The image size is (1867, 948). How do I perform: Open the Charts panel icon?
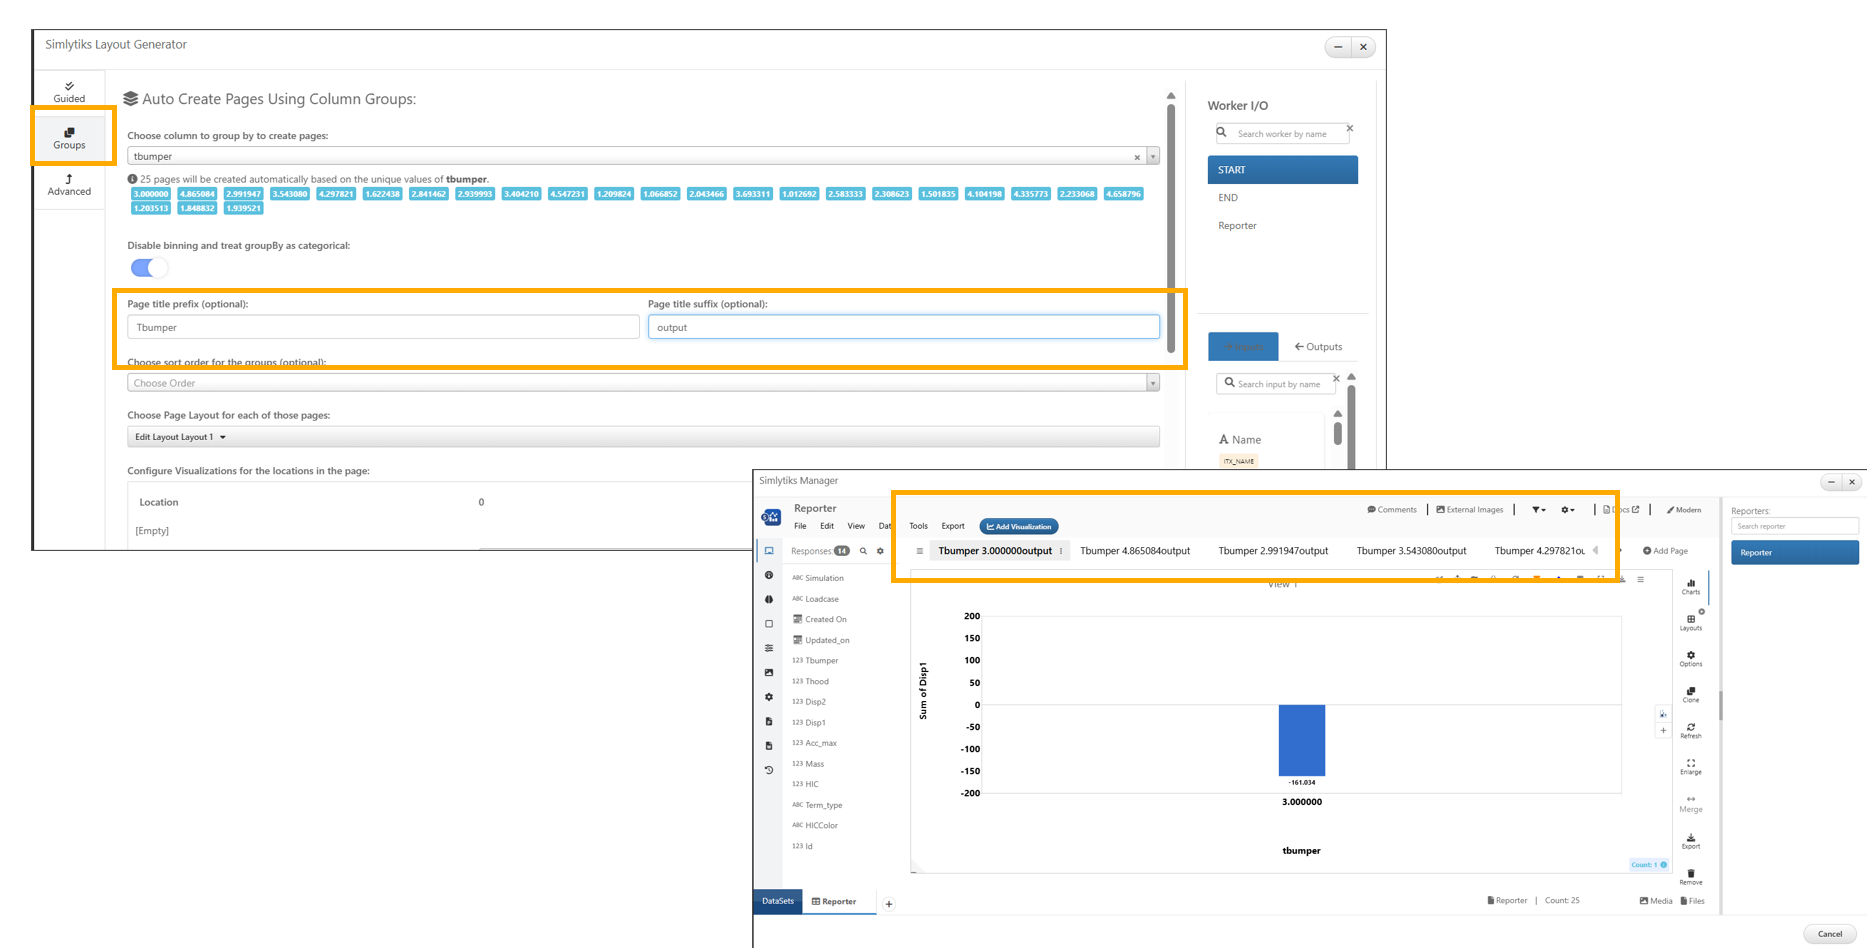tap(1690, 586)
